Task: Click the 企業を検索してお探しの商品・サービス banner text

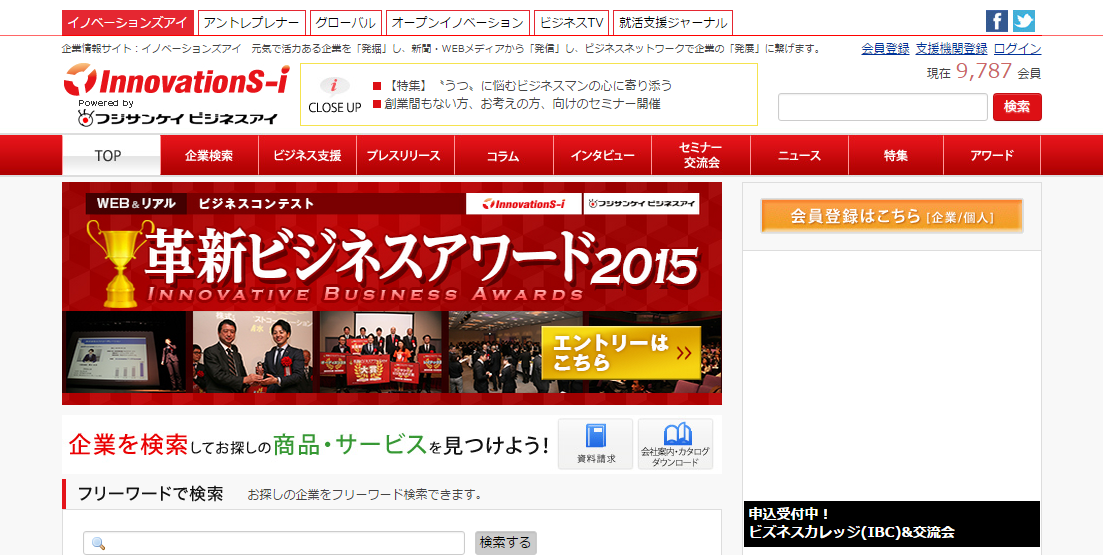Action: coord(309,445)
